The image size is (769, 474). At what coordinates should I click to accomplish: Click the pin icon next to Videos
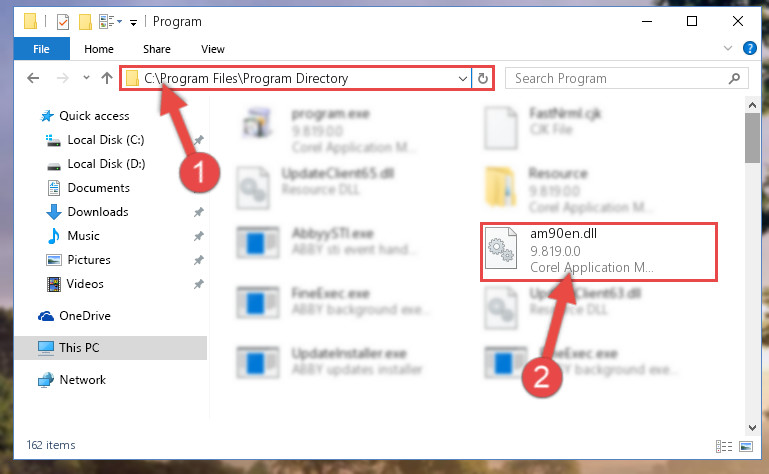pos(198,284)
